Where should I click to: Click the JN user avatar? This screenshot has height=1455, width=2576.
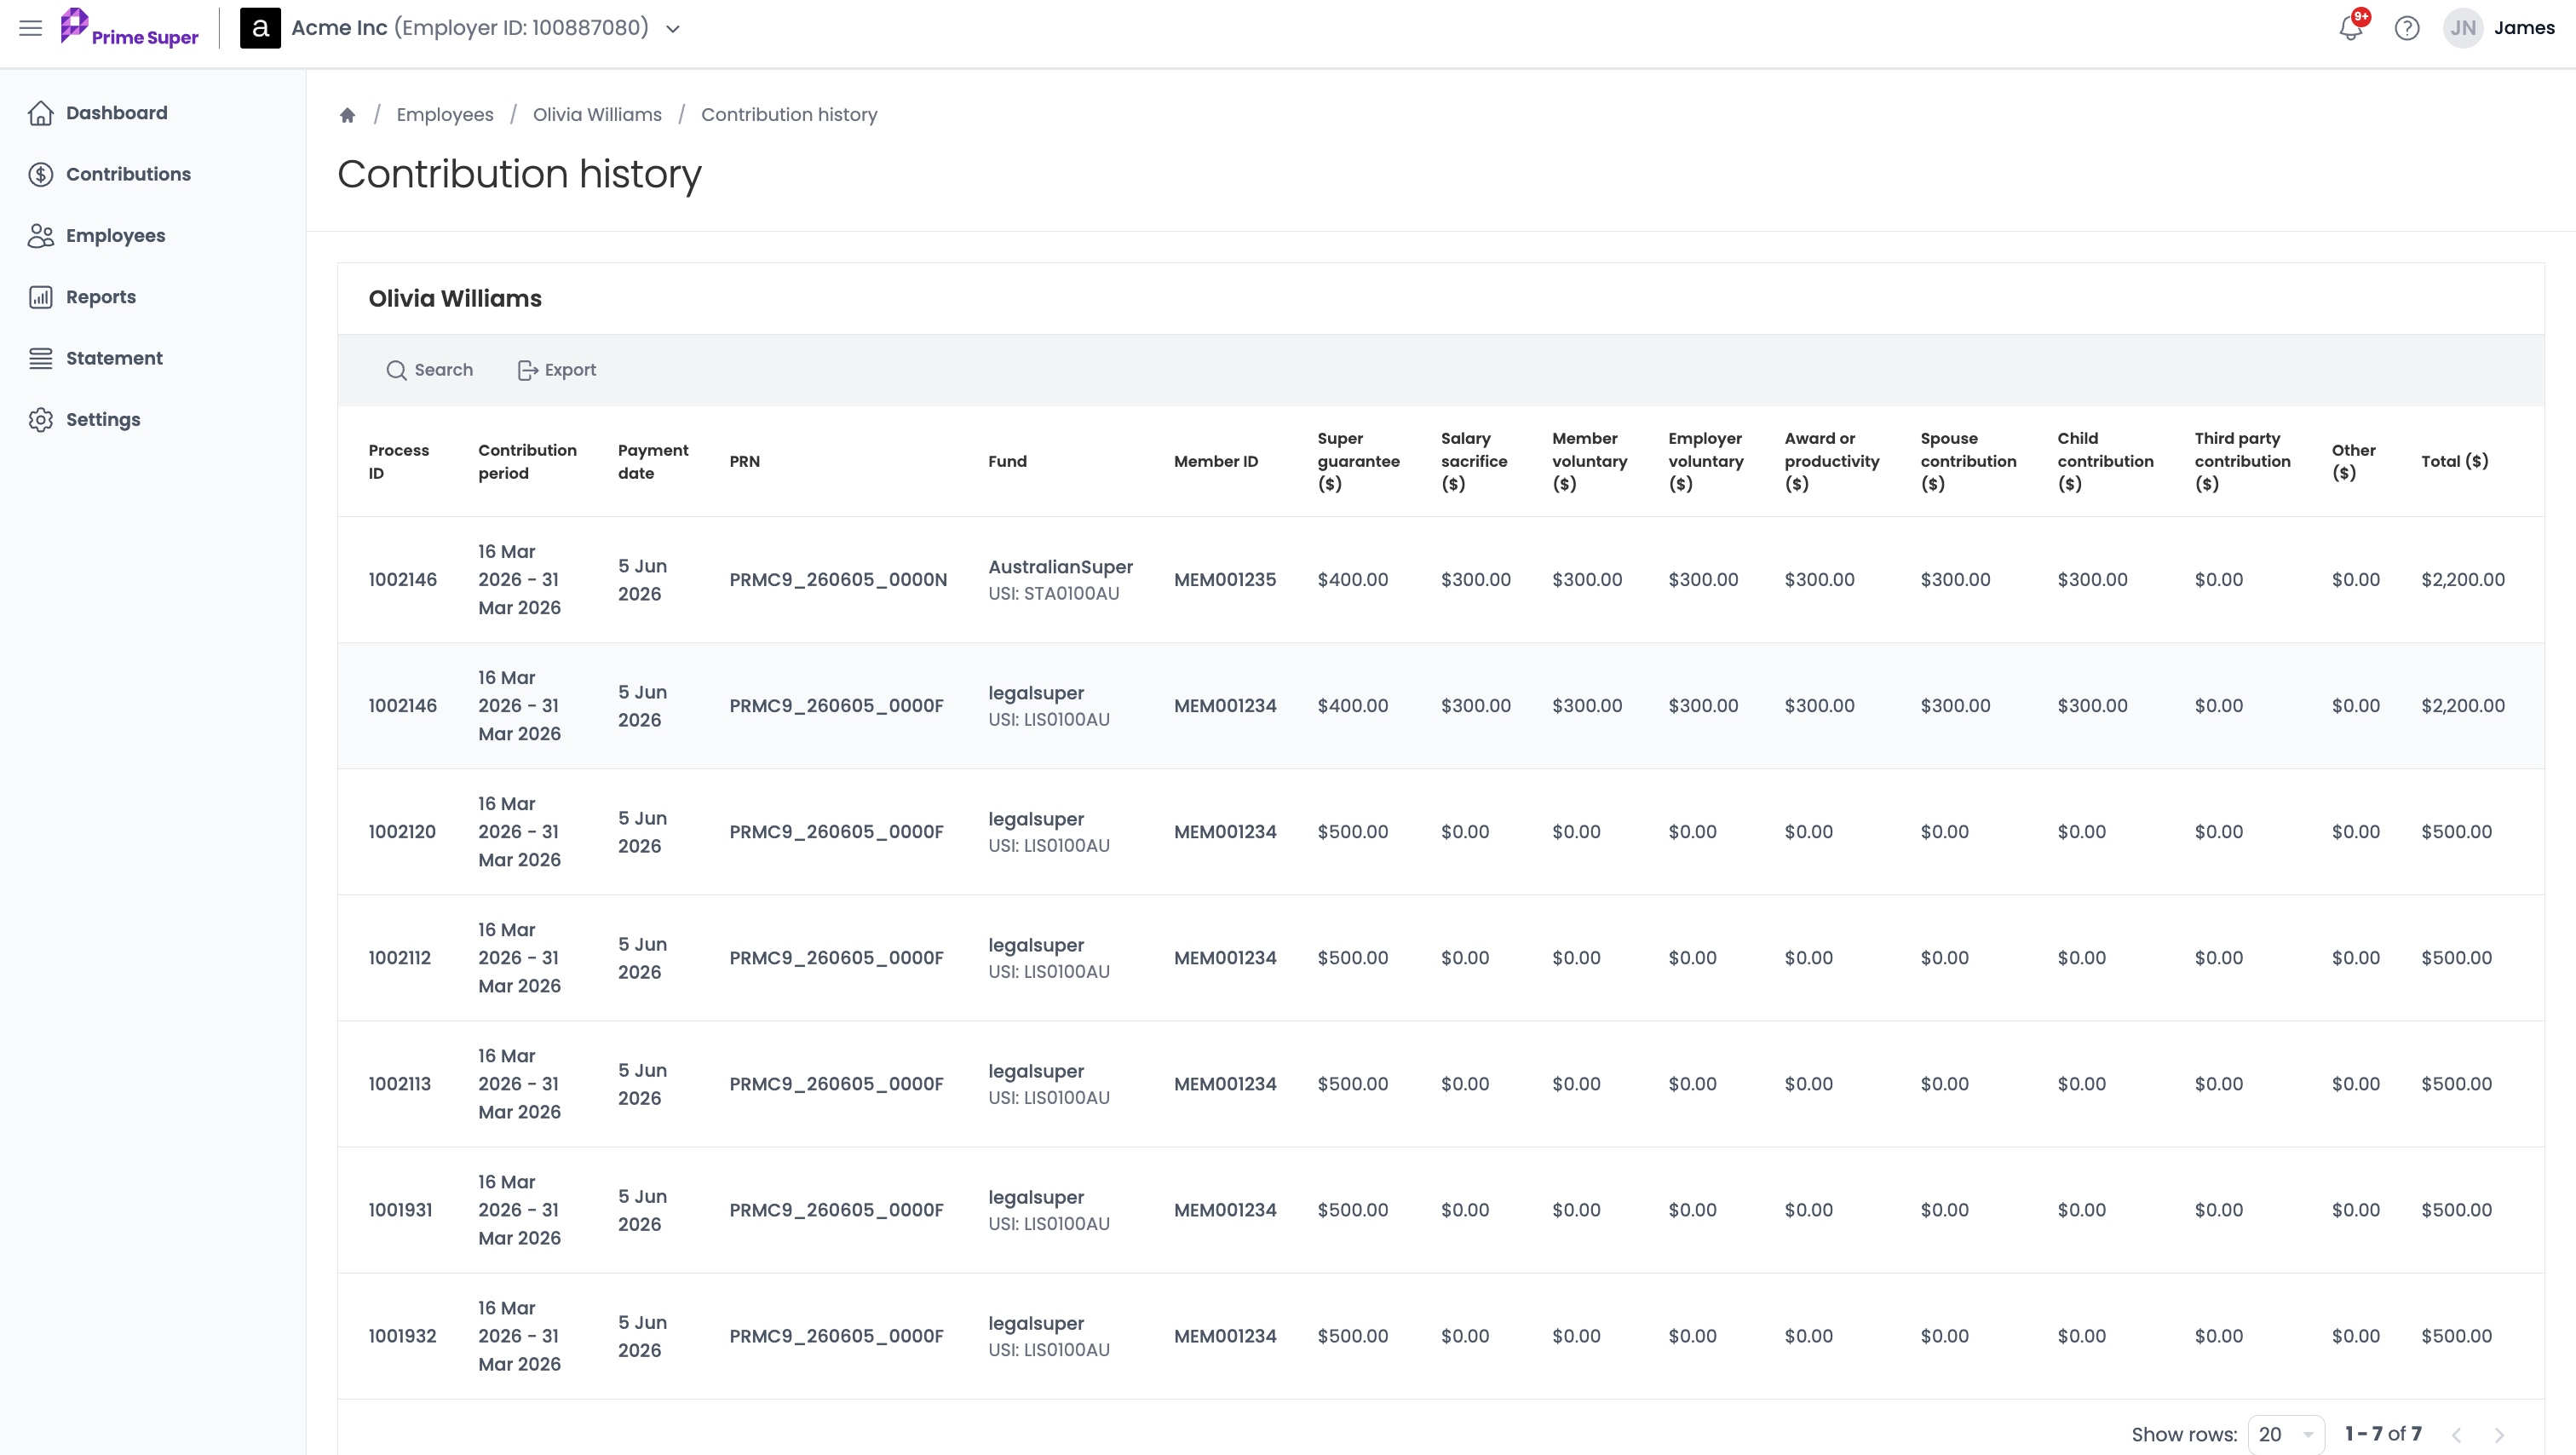[x=2463, y=28]
